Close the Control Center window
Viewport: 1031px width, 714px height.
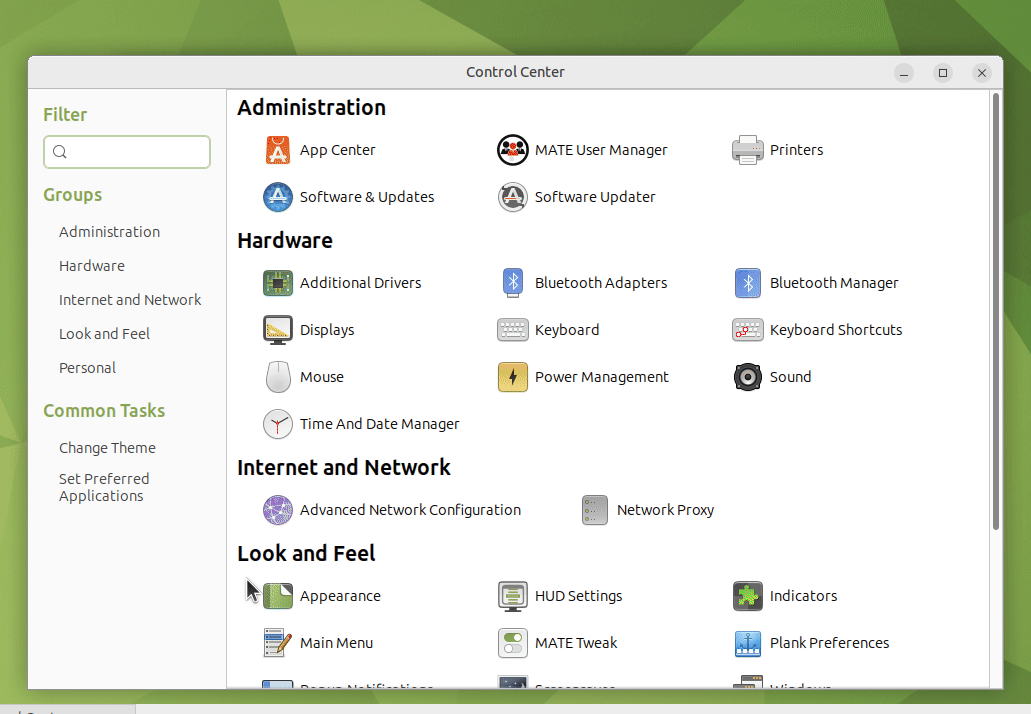click(x=982, y=73)
